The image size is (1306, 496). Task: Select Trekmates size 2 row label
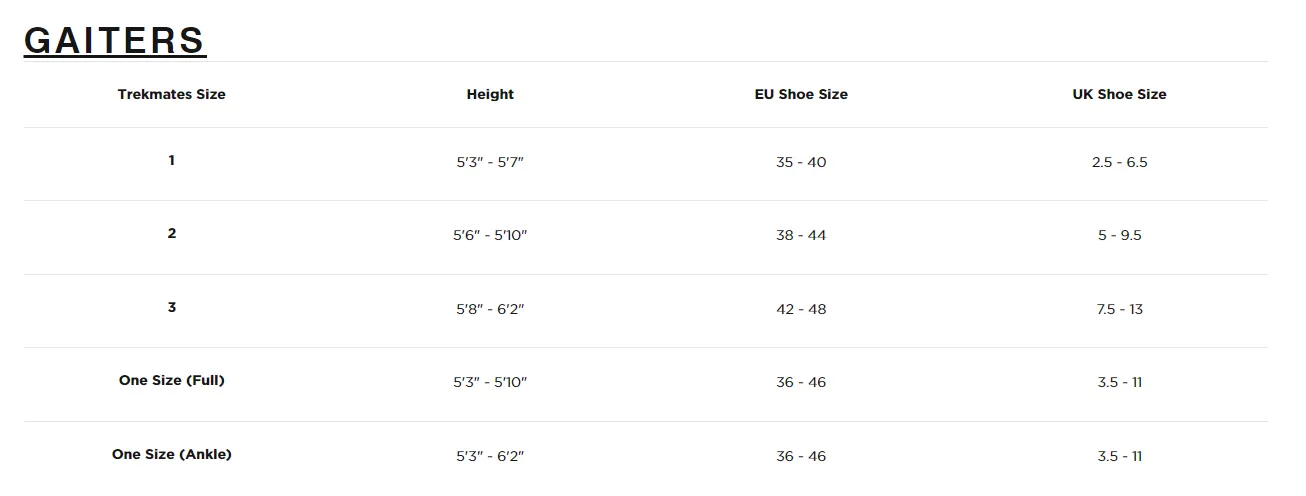[172, 233]
